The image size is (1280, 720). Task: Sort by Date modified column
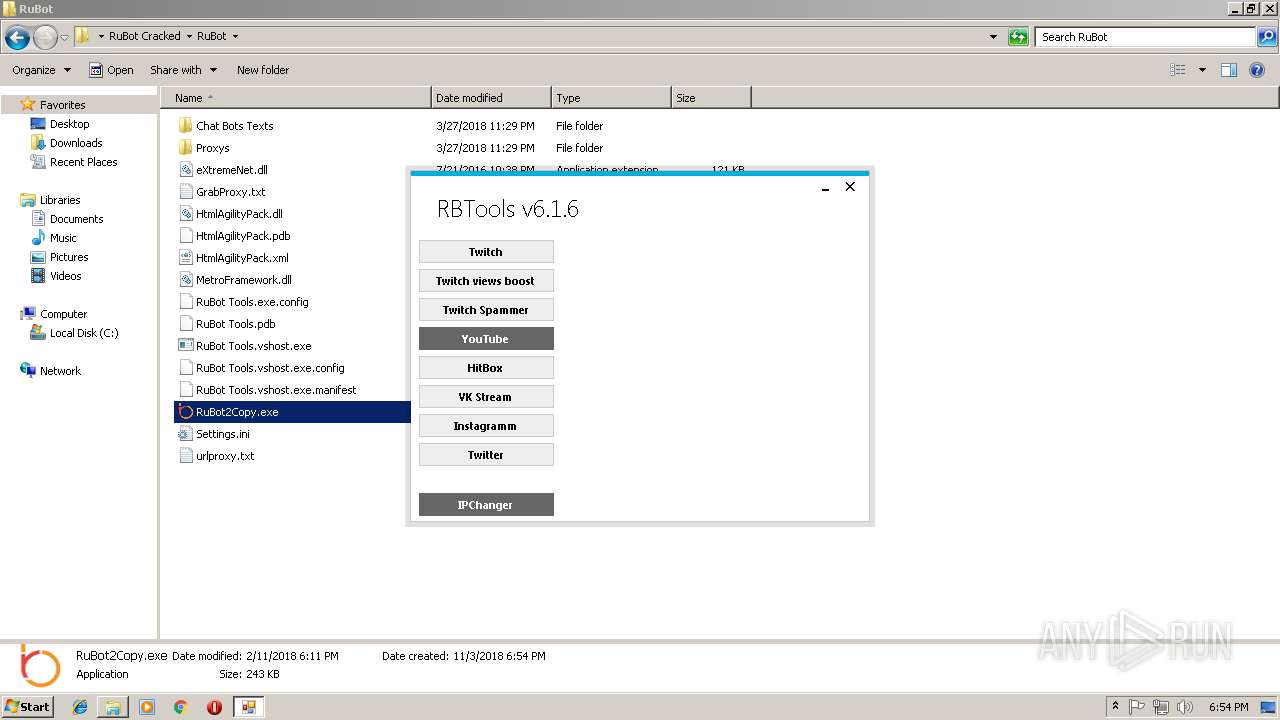(491, 98)
